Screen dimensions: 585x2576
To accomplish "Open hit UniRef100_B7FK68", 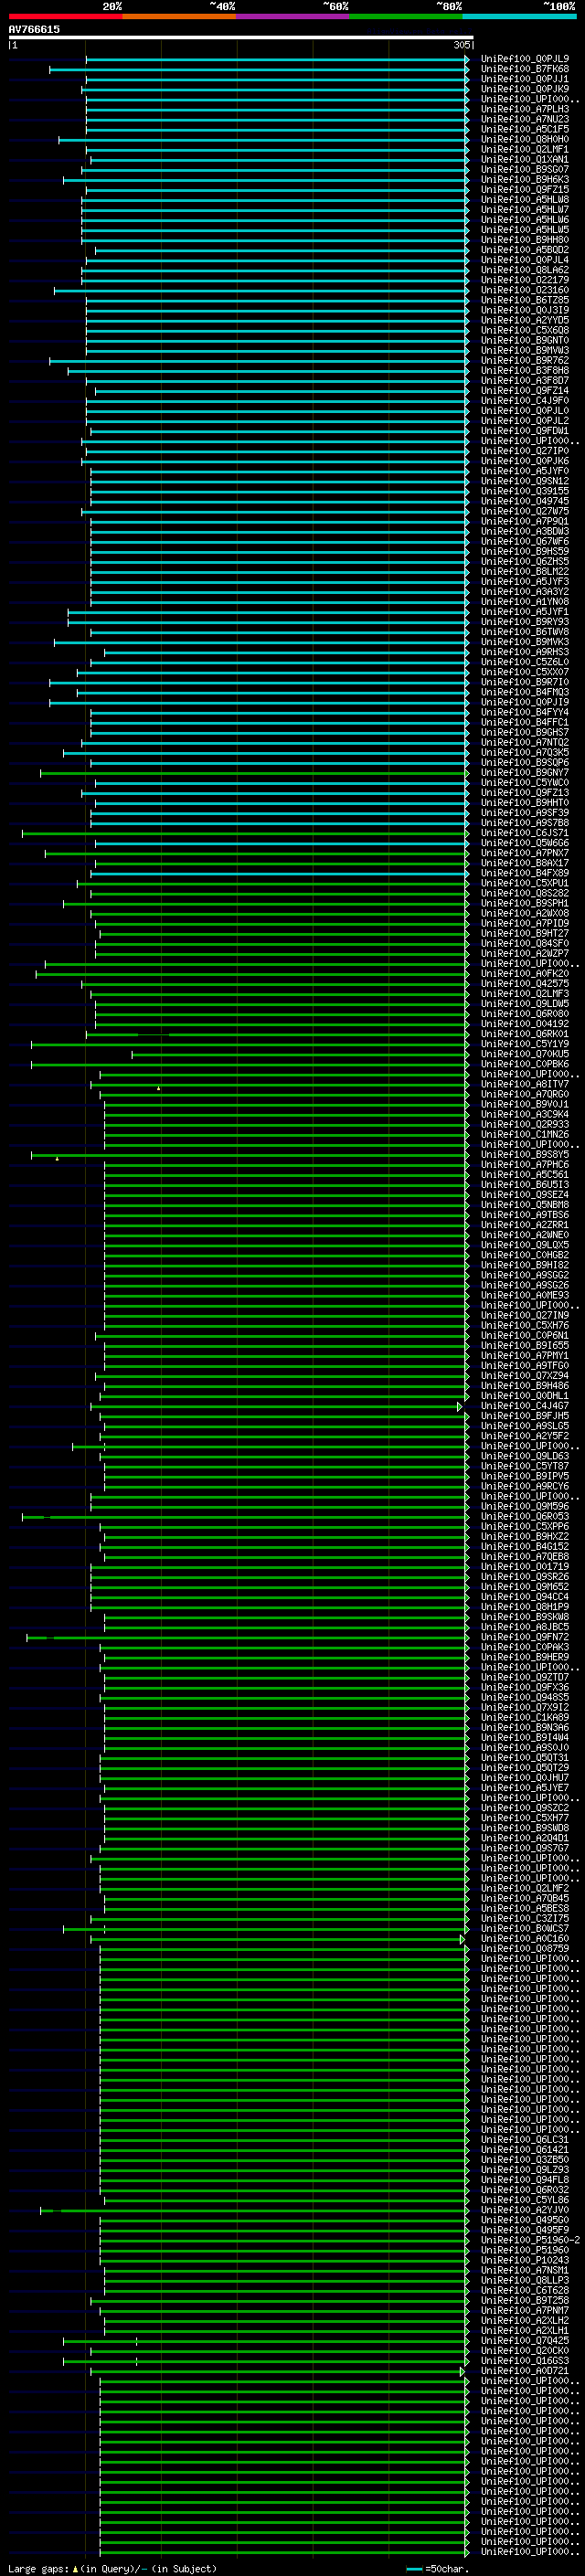I will click(x=525, y=69).
